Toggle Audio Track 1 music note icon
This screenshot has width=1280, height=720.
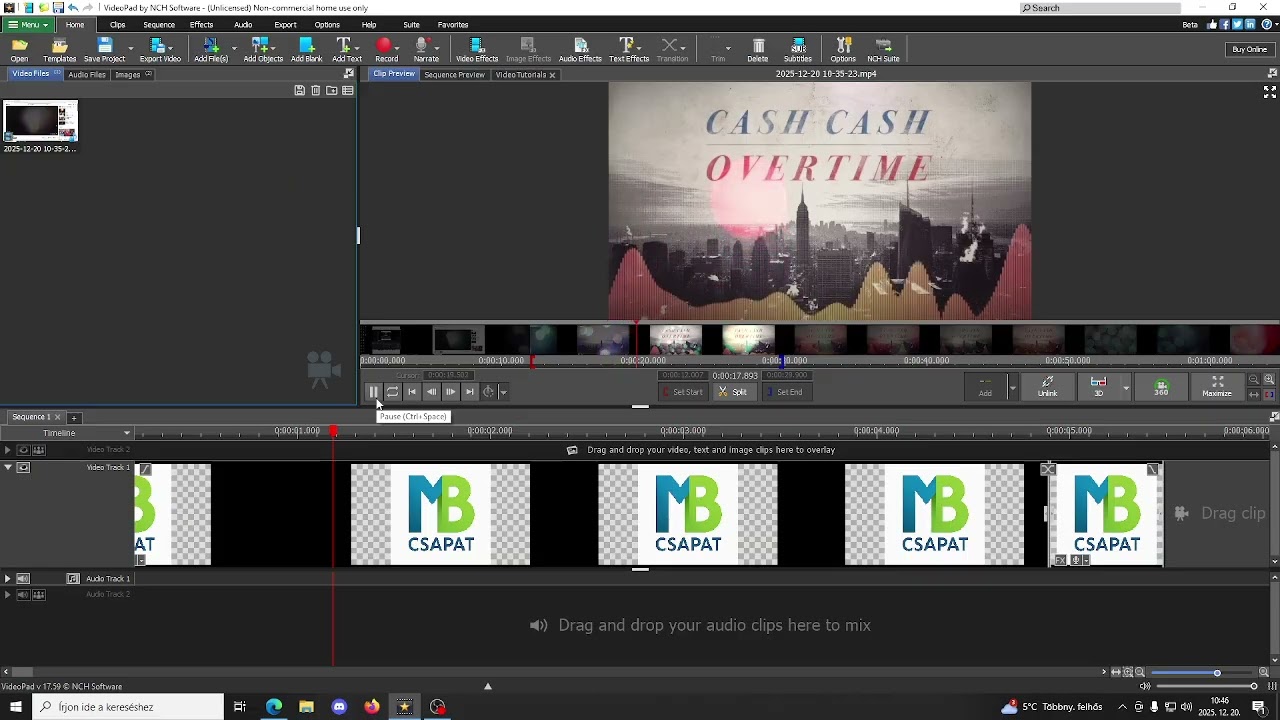[x=73, y=578]
